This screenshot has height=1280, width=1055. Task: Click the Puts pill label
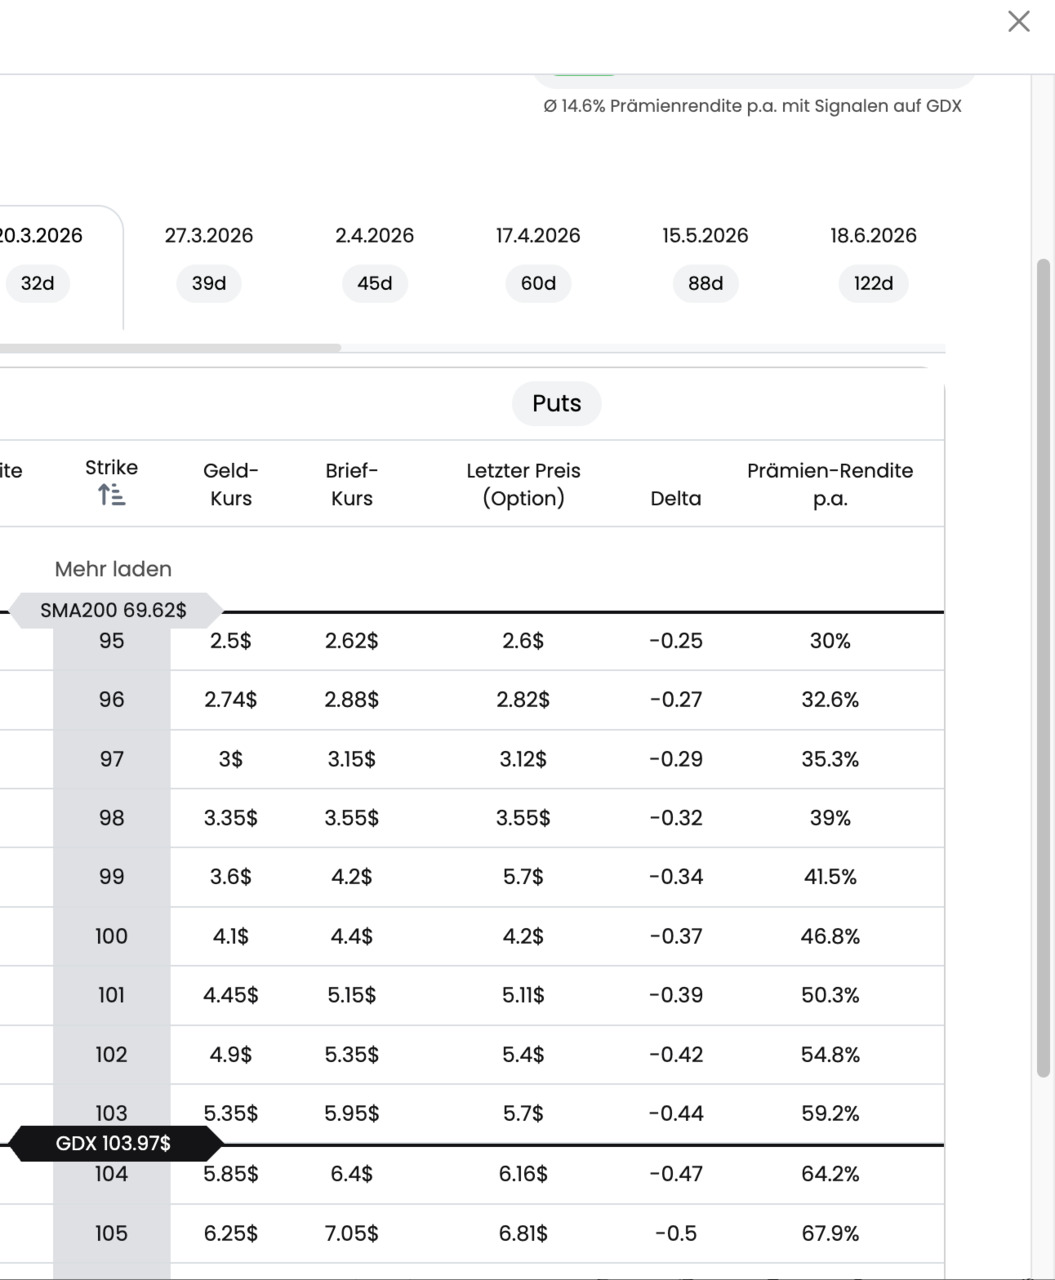click(556, 403)
